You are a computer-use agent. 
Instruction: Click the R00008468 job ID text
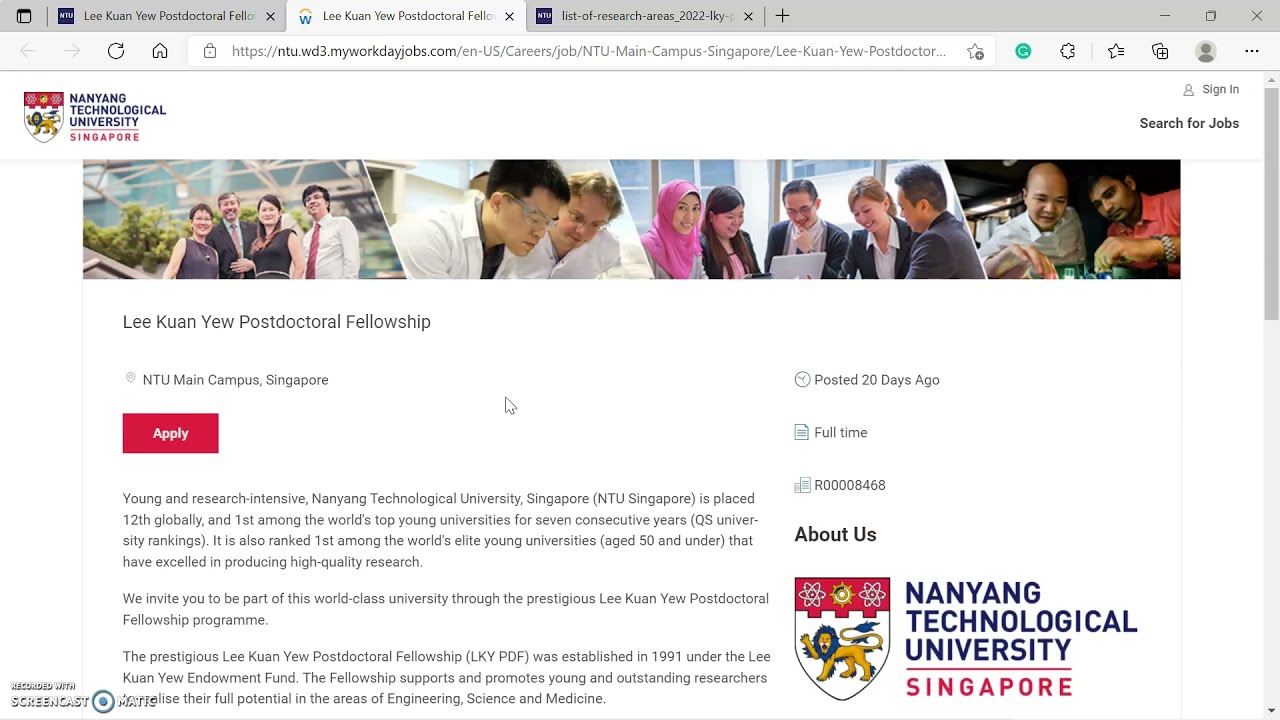pos(850,485)
